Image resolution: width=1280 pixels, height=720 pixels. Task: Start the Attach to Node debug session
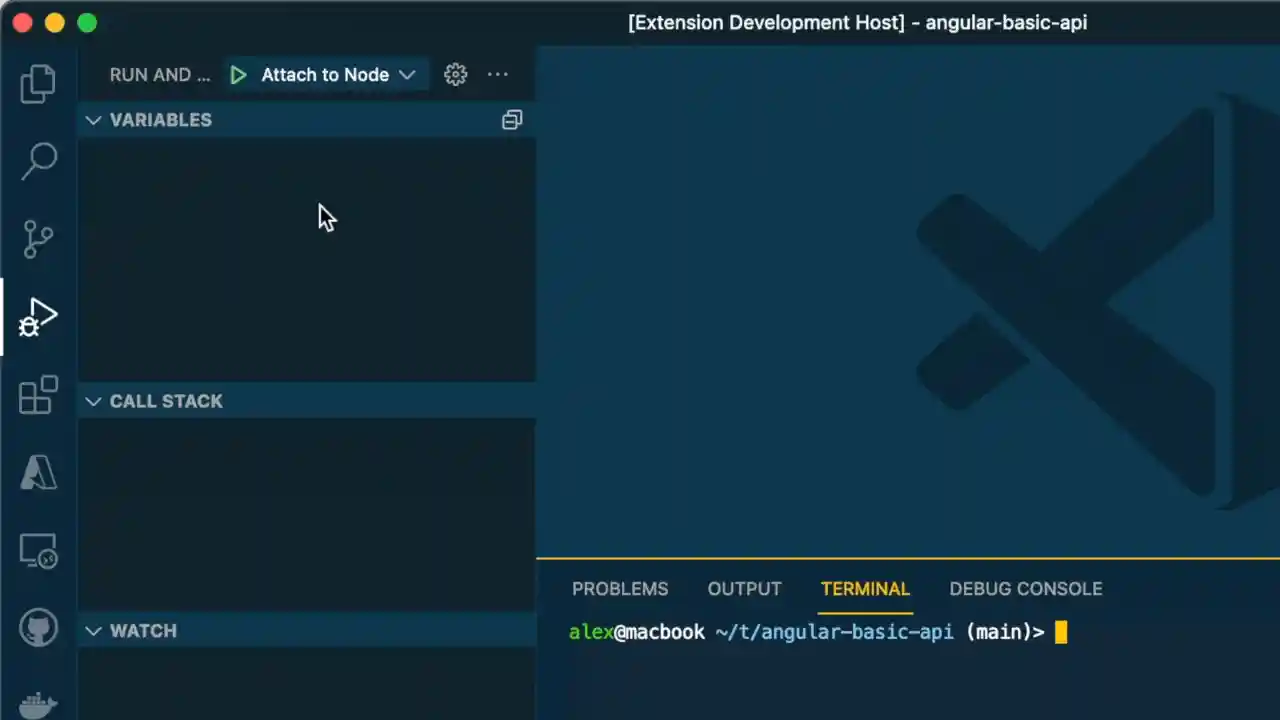pyautogui.click(x=238, y=74)
